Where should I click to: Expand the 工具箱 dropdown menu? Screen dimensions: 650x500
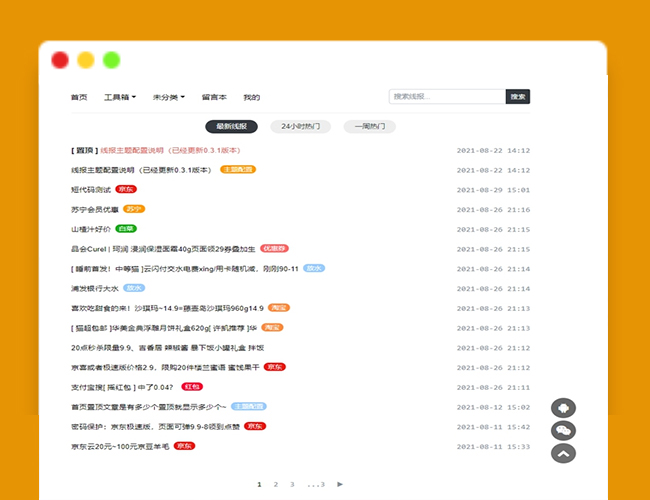tap(120, 97)
